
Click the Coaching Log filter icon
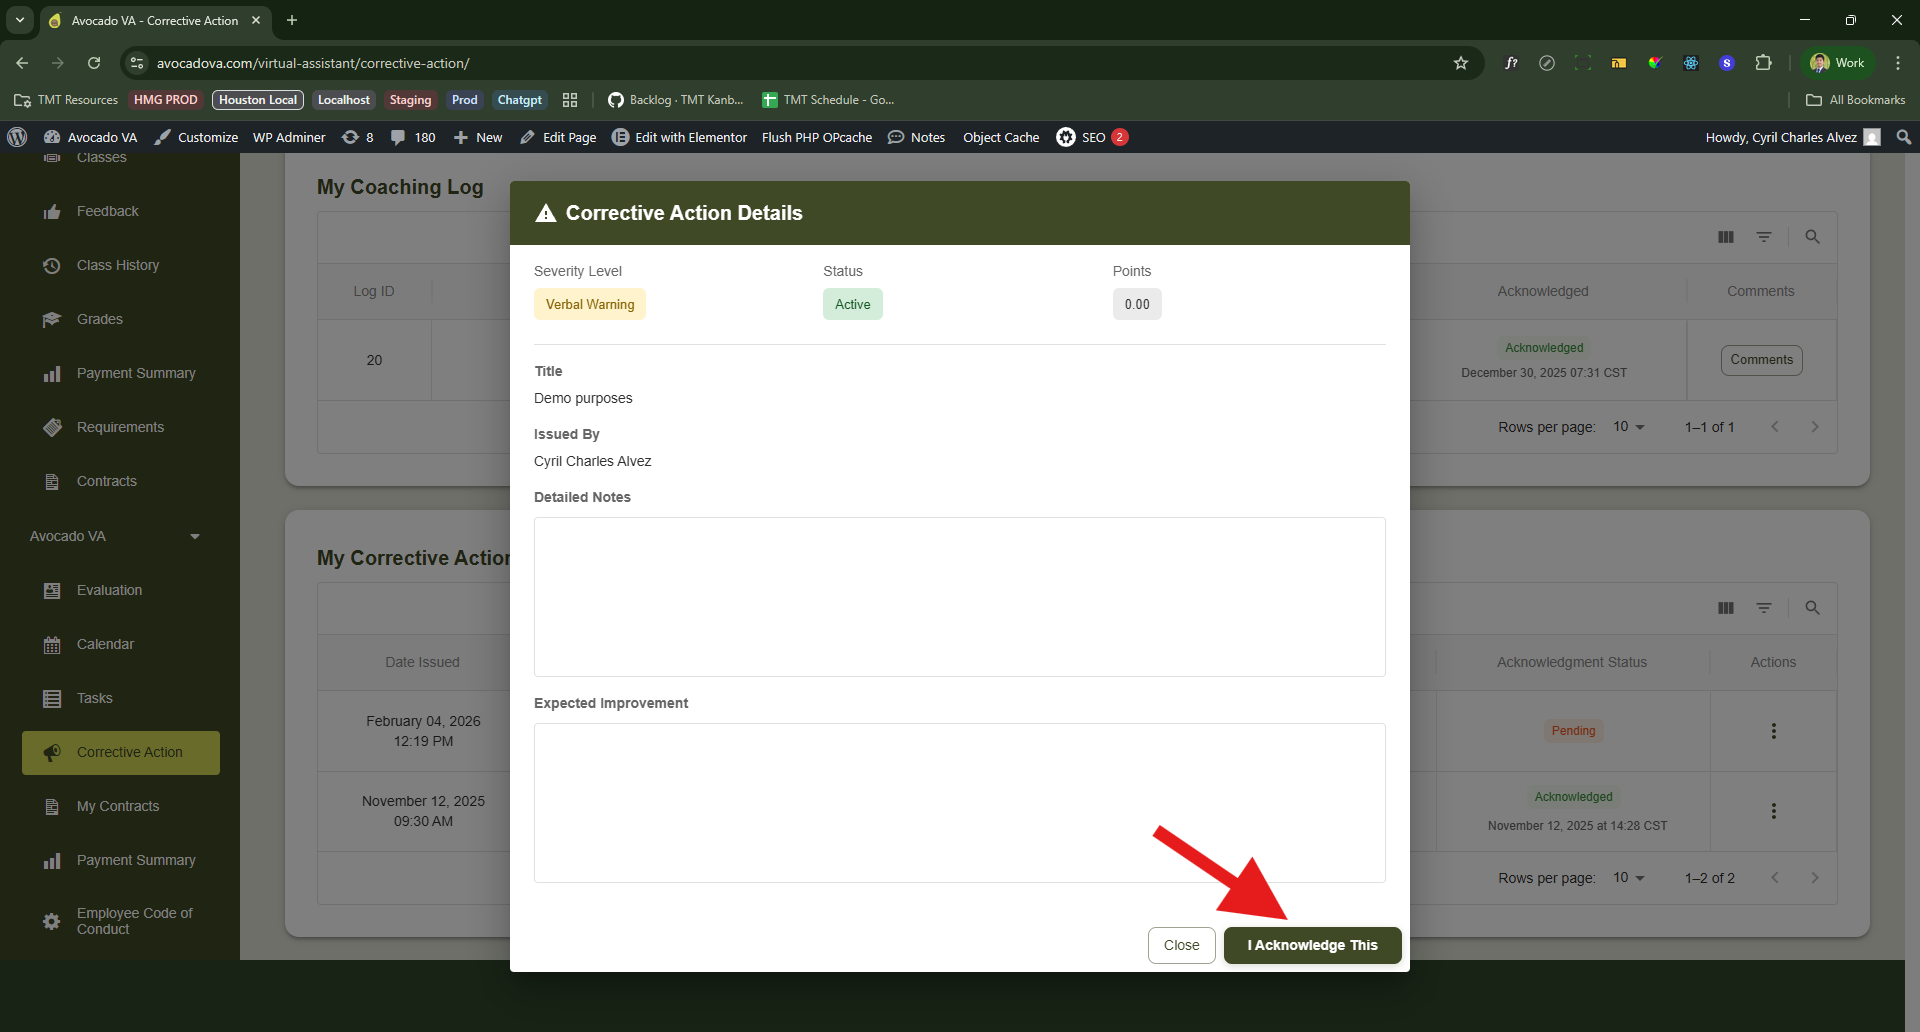[1764, 237]
